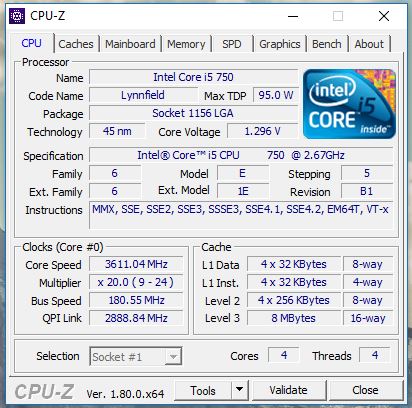Click the Close button at bottom
The width and height of the screenshot is (412, 408).
[x=365, y=390]
